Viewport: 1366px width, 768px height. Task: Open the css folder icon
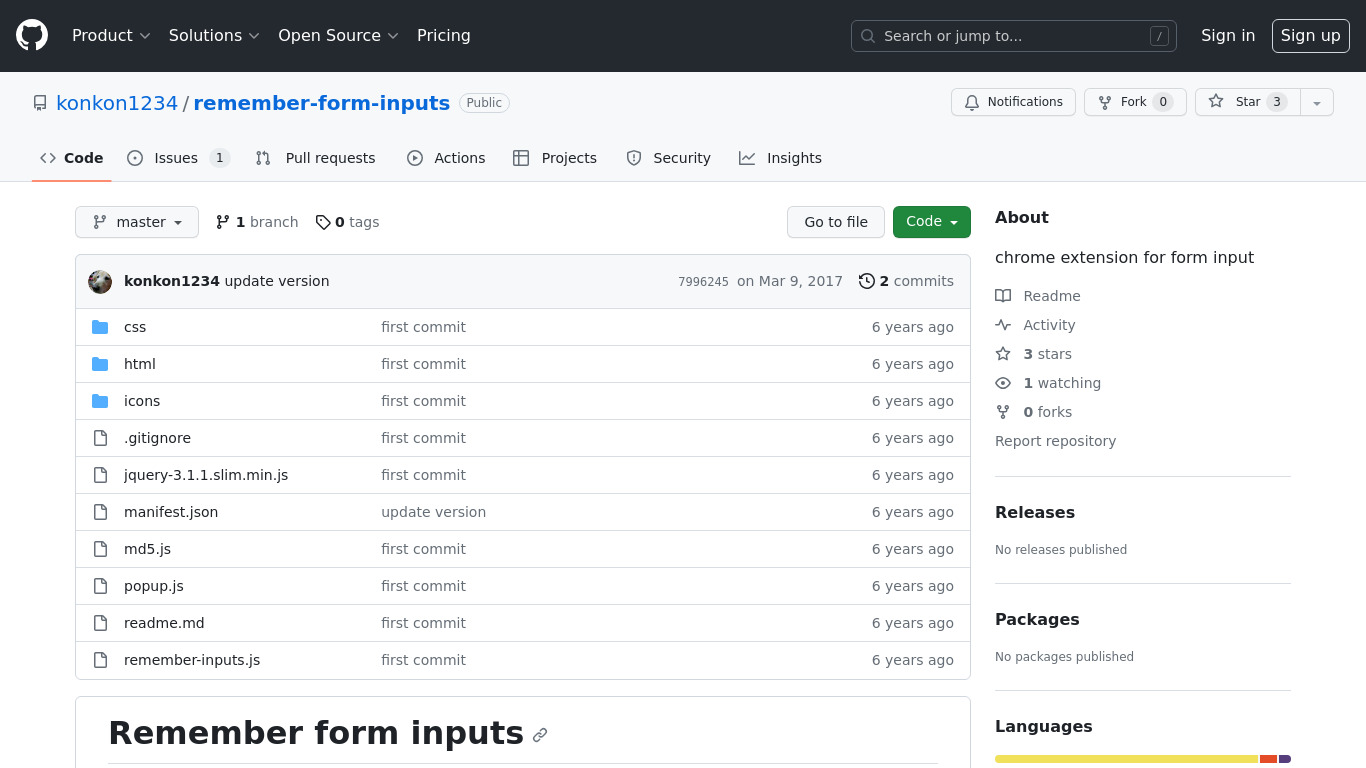(100, 327)
